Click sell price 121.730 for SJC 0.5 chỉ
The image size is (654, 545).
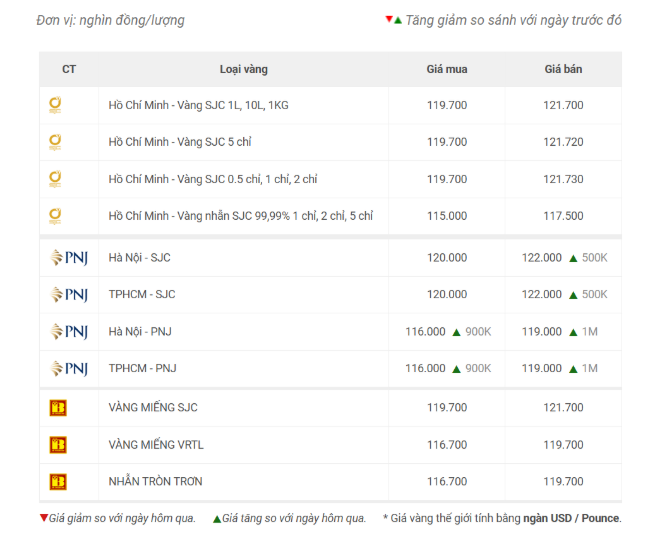[x=563, y=179]
